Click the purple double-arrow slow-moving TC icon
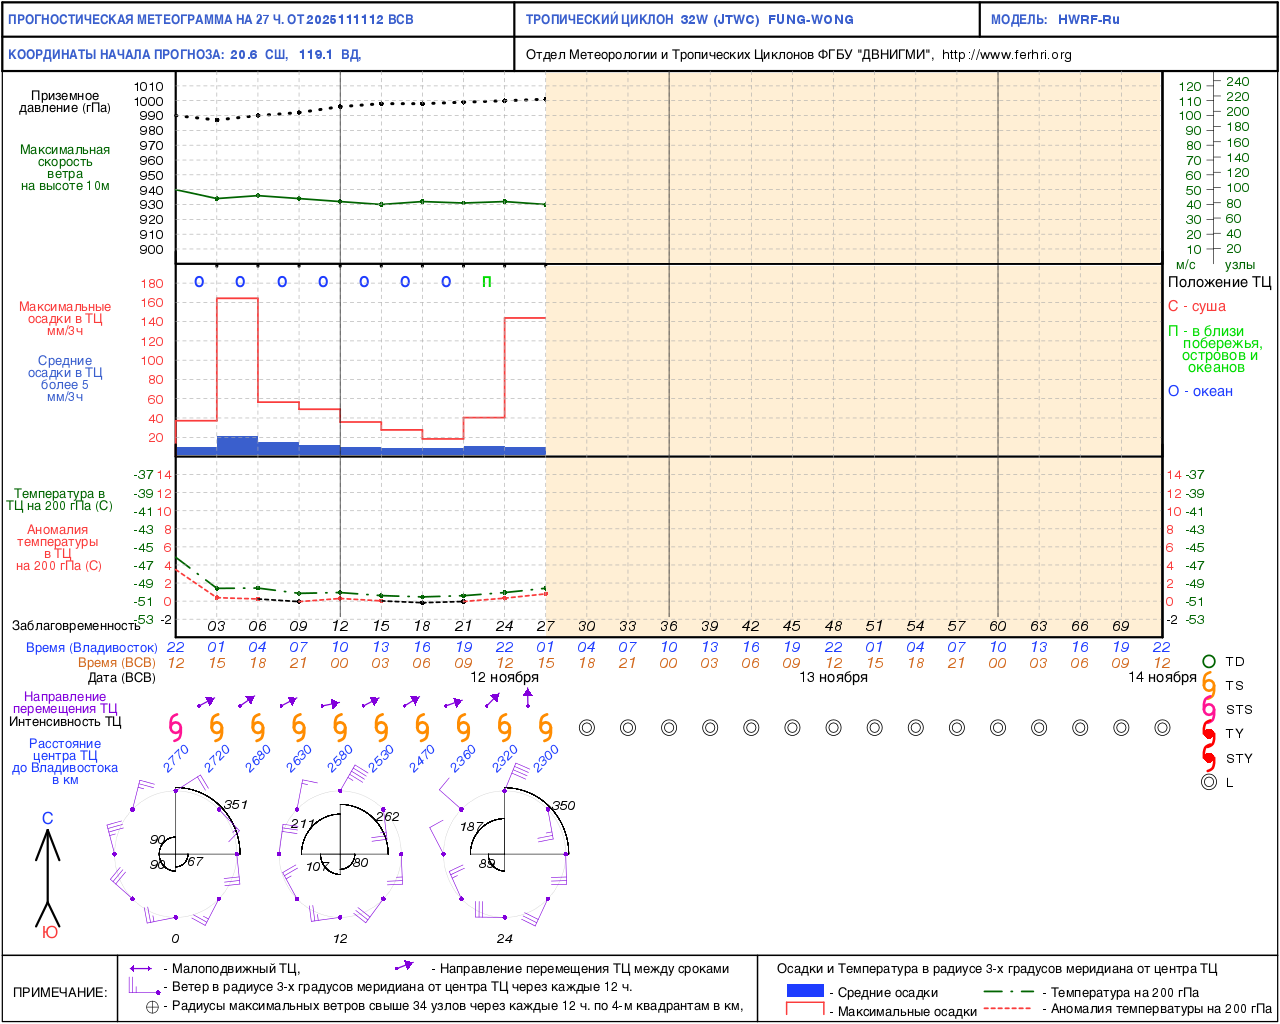The width and height of the screenshot is (1280, 1024). coord(141,968)
